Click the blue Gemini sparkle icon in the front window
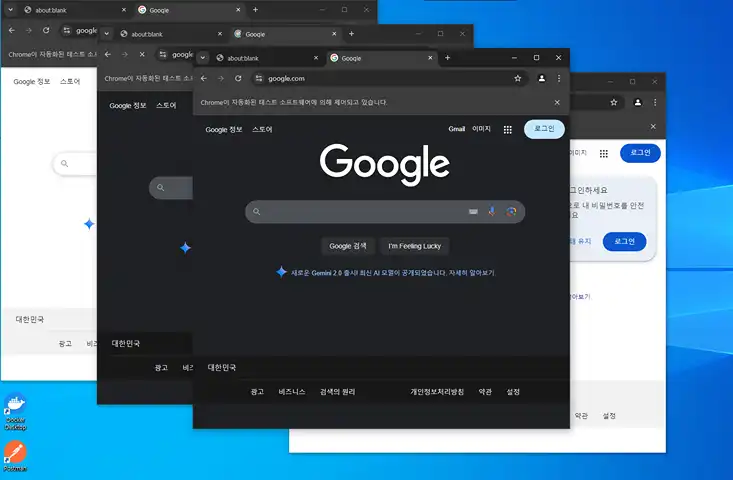 click(281, 272)
